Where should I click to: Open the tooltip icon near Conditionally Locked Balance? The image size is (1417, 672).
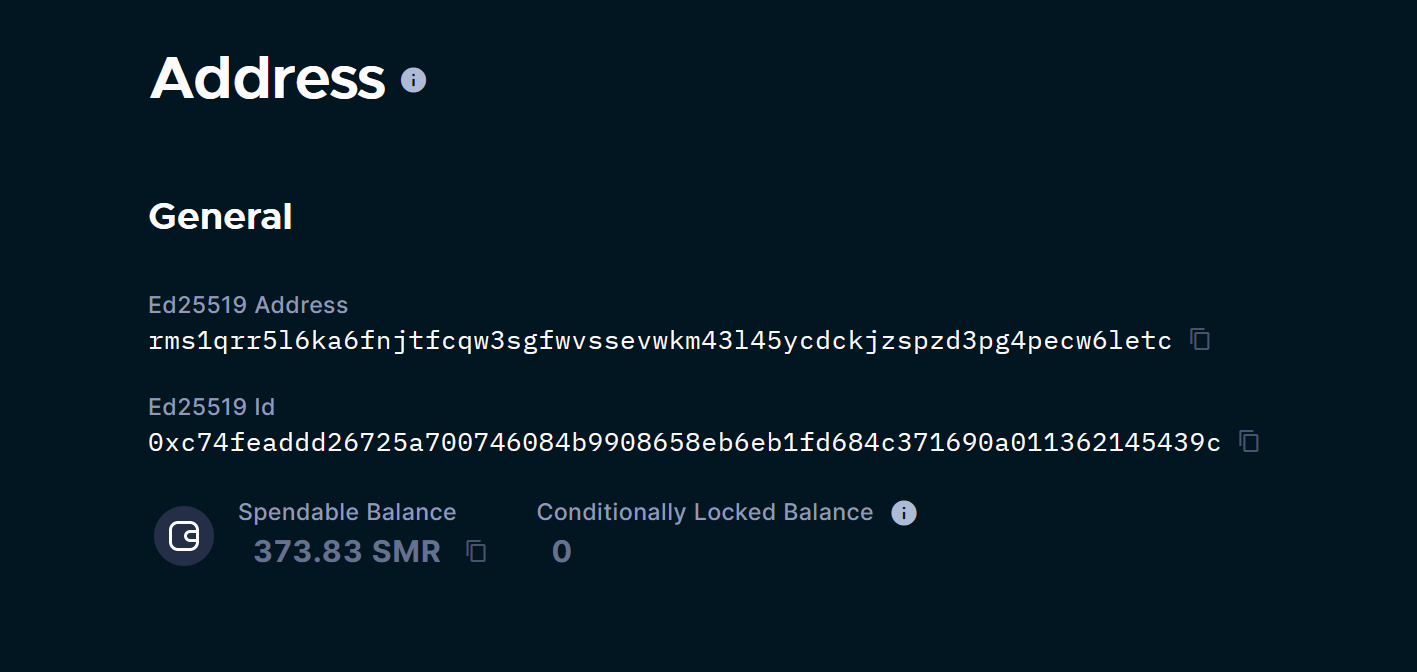click(x=903, y=513)
